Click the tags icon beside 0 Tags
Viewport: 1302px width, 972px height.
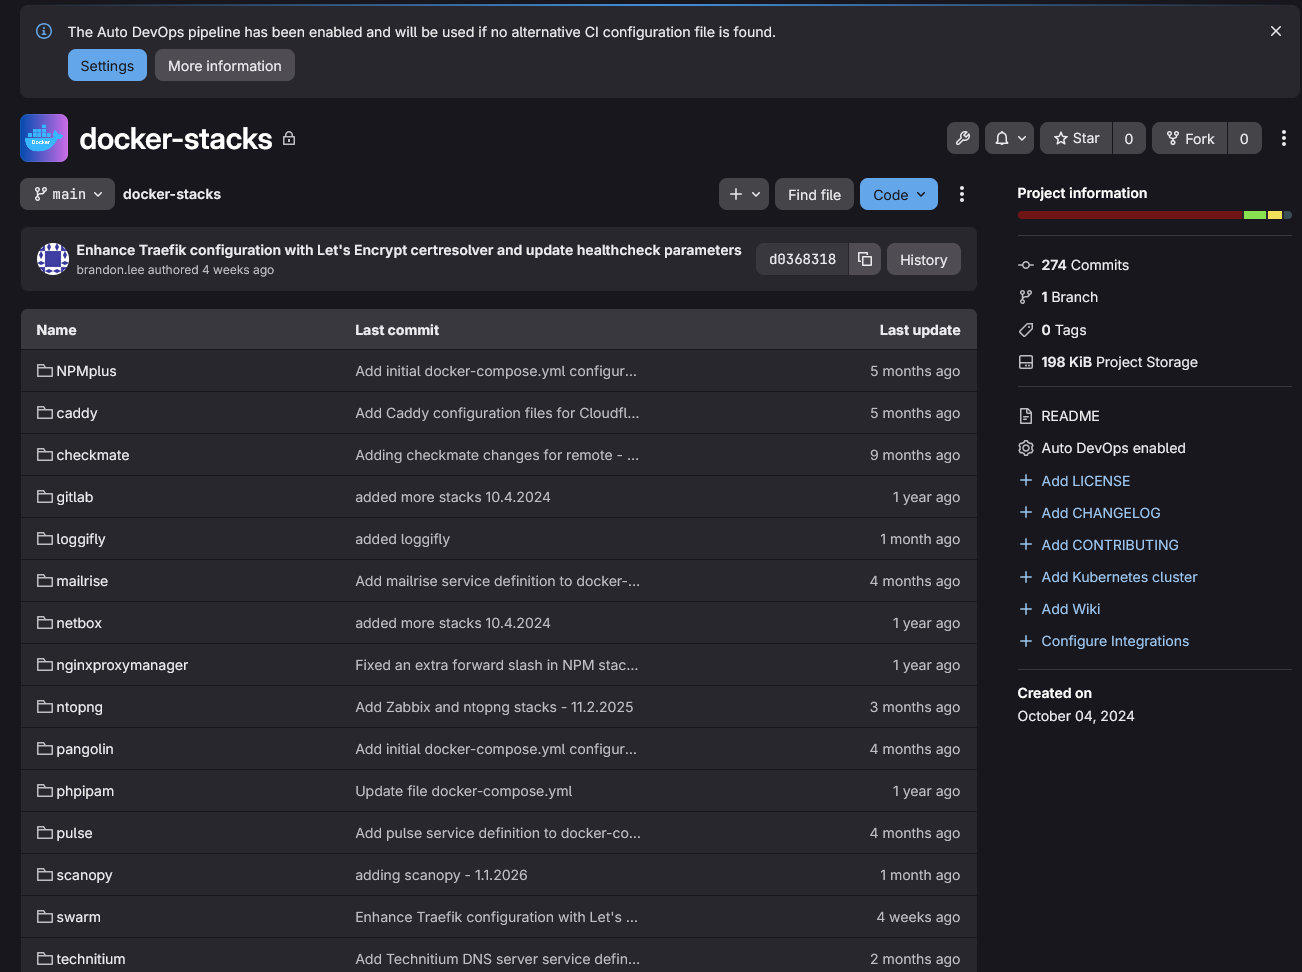(x=1026, y=329)
